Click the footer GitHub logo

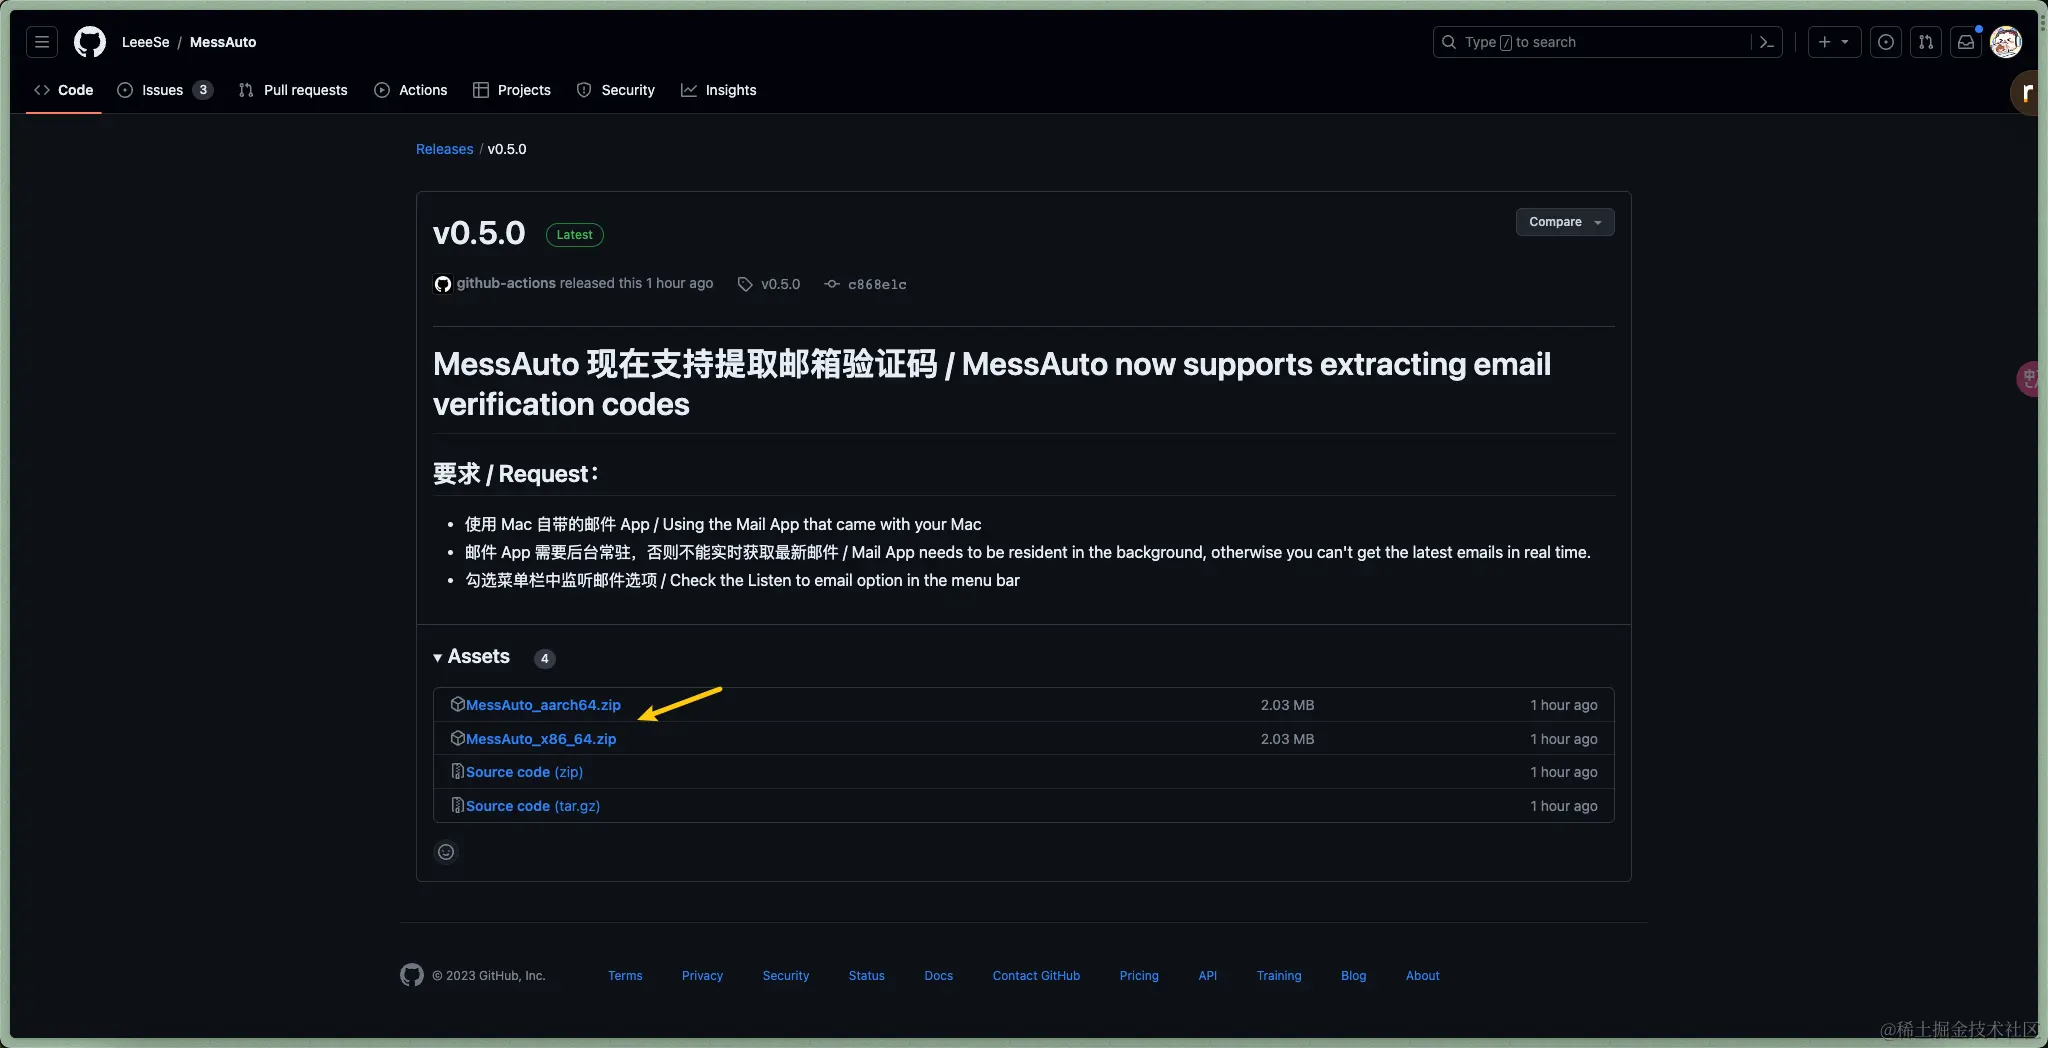click(412, 975)
